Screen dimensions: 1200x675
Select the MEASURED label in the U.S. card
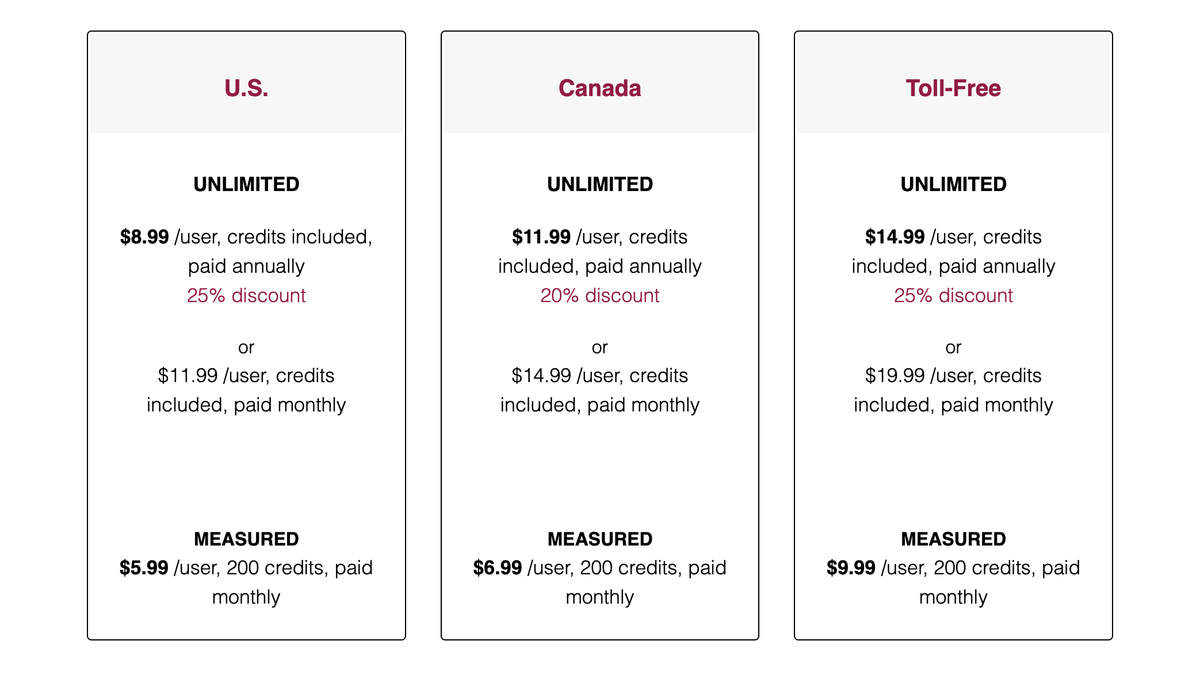pyautogui.click(x=246, y=539)
